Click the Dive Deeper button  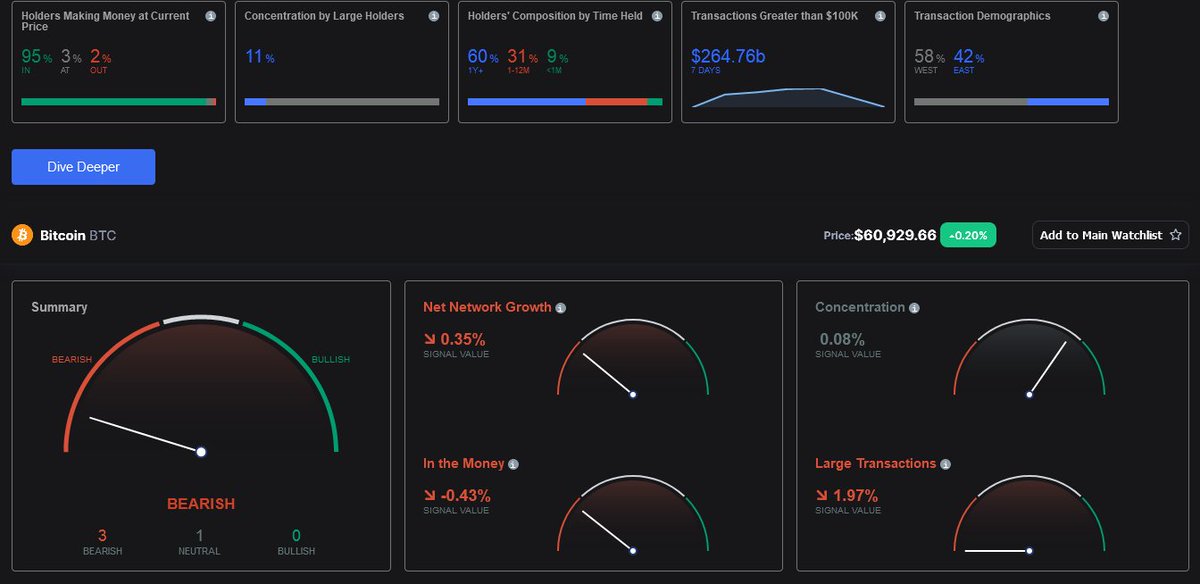tap(83, 167)
